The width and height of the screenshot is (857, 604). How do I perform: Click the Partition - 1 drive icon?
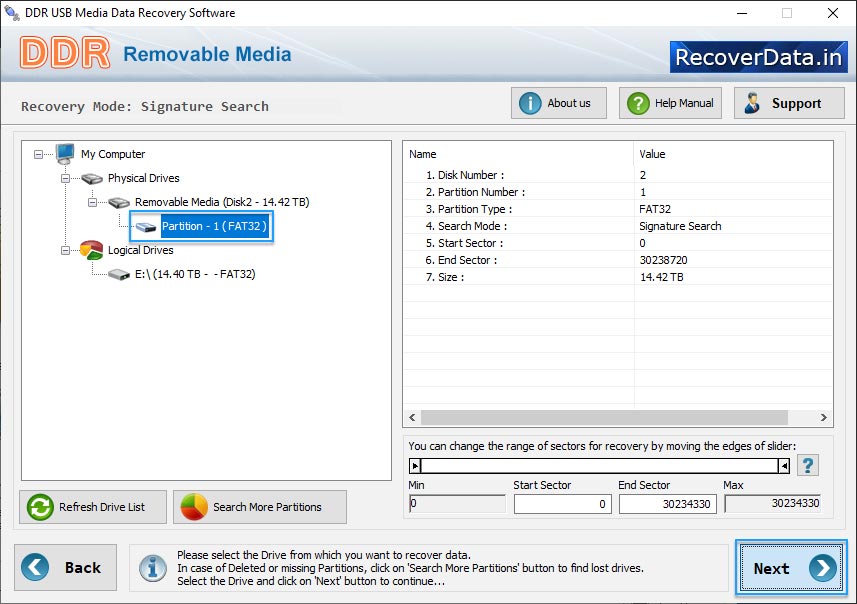[146, 226]
